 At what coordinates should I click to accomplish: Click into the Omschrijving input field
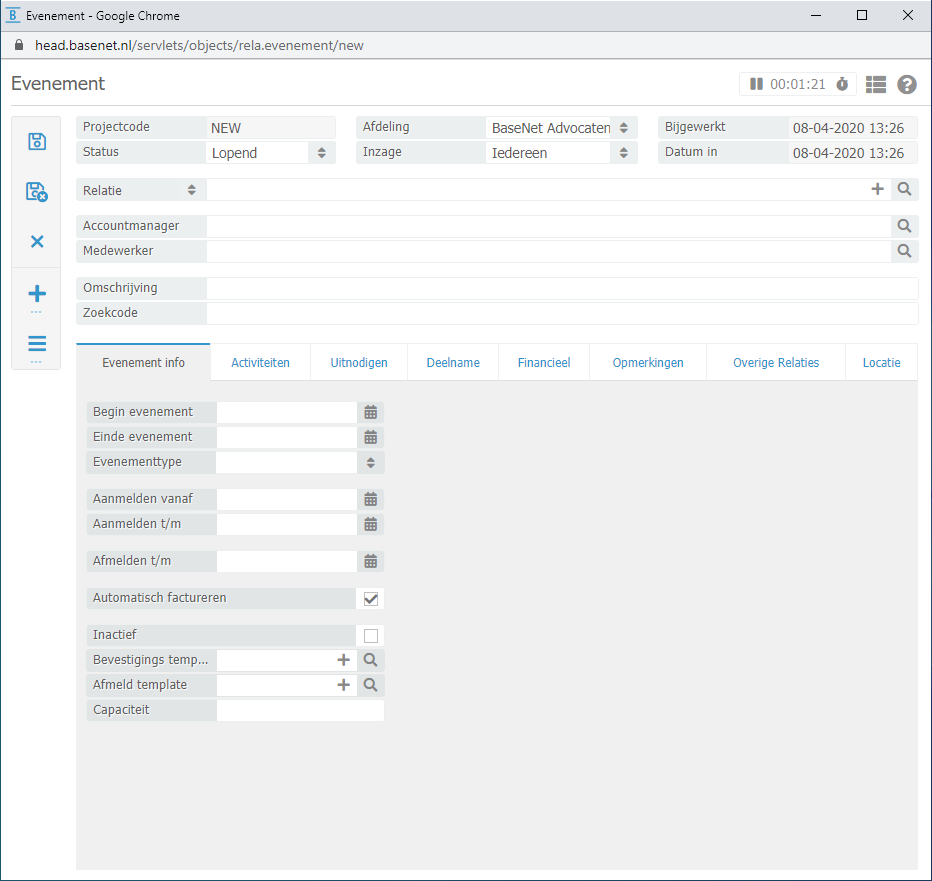pyautogui.click(x=562, y=288)
